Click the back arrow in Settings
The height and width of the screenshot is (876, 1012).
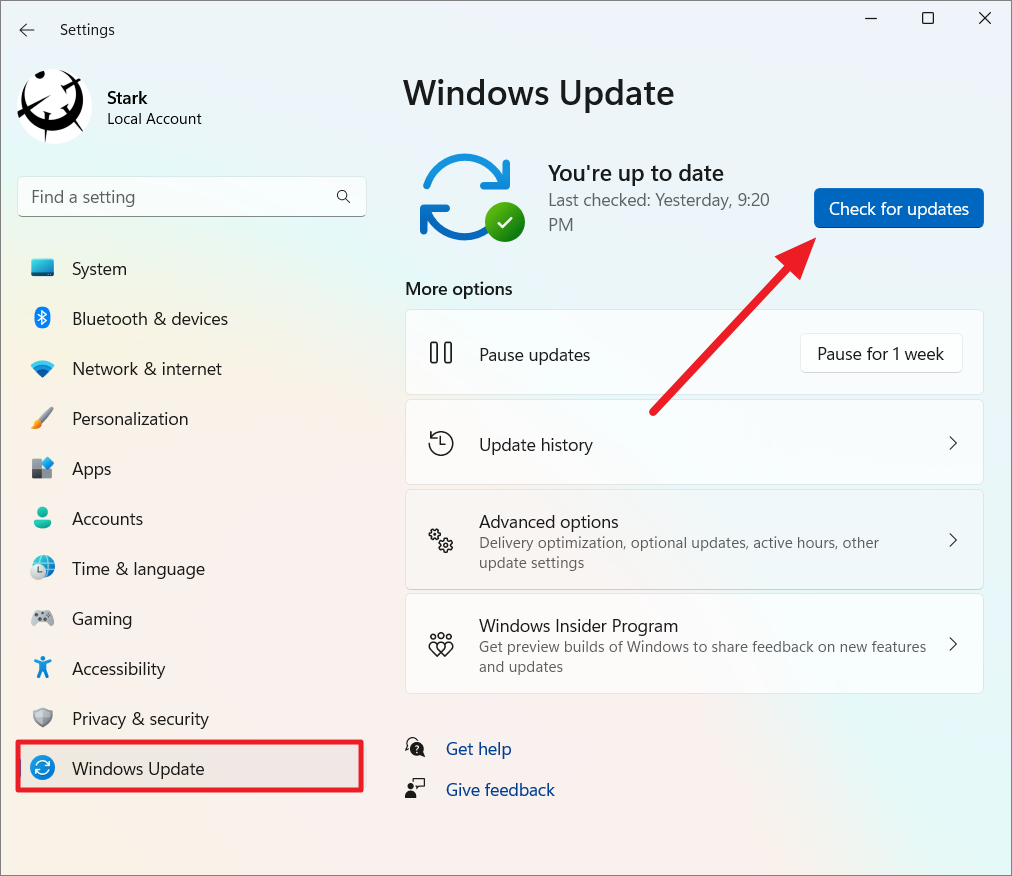(26, 30)
